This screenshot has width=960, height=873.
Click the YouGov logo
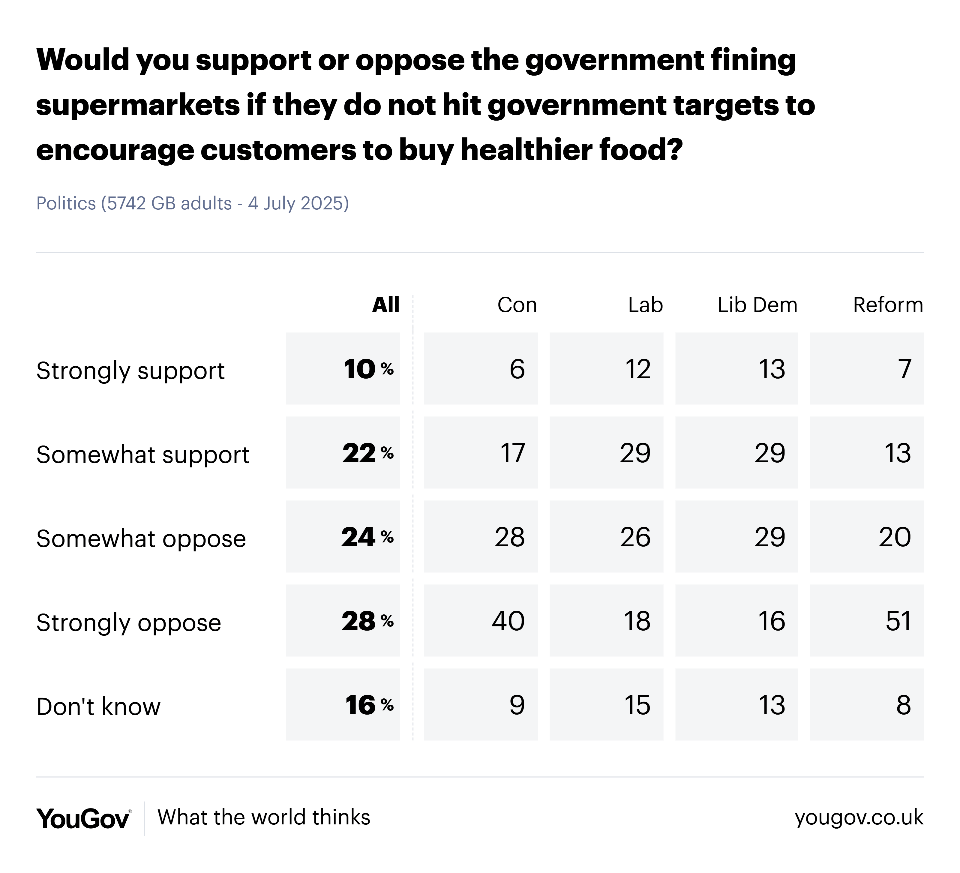(x=83, y=819)
